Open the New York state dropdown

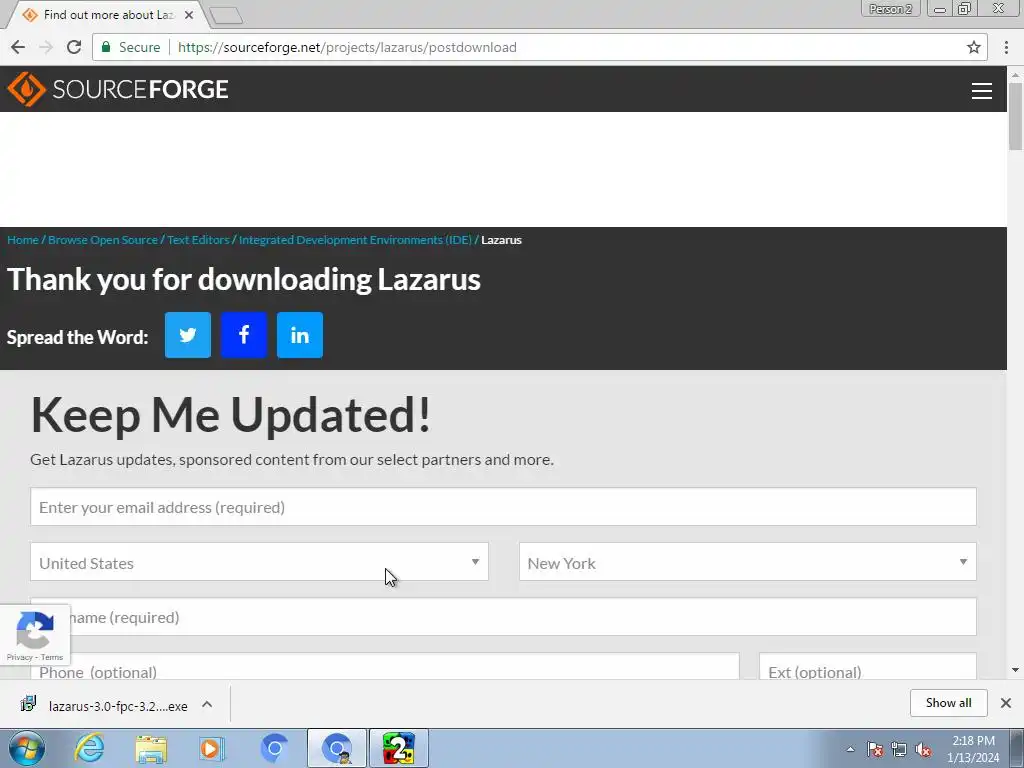click(x=748, y=562)
